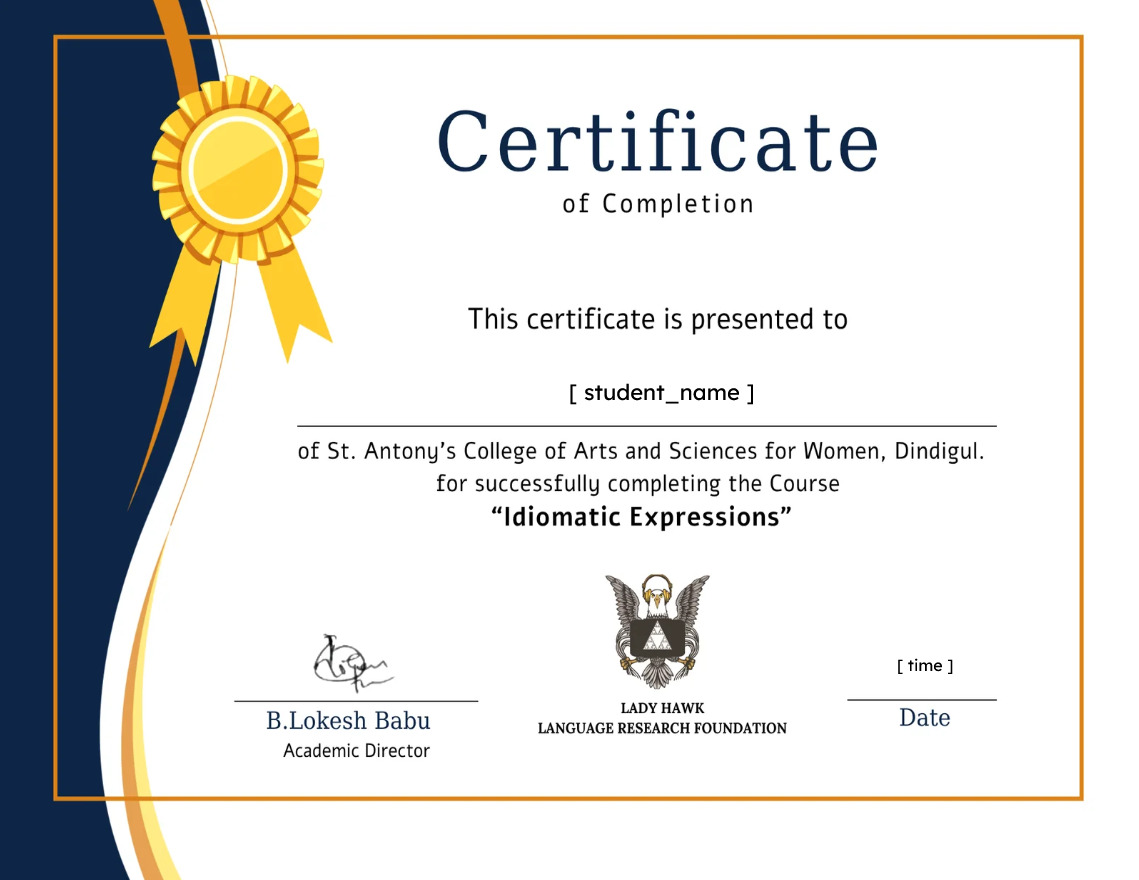Select "This certificate is presented to" line
Image resolution: width=1139 pixels, height=880 pixels.
(657, 320)
